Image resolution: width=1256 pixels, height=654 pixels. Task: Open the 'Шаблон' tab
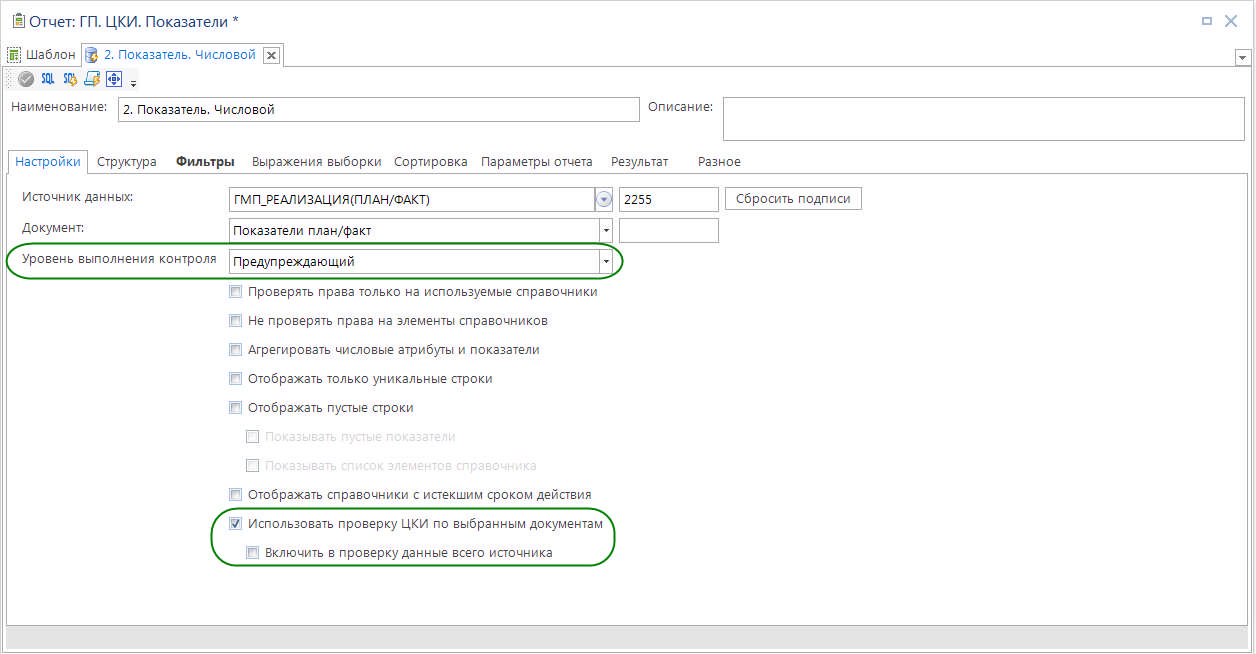(x=42, y=55)
